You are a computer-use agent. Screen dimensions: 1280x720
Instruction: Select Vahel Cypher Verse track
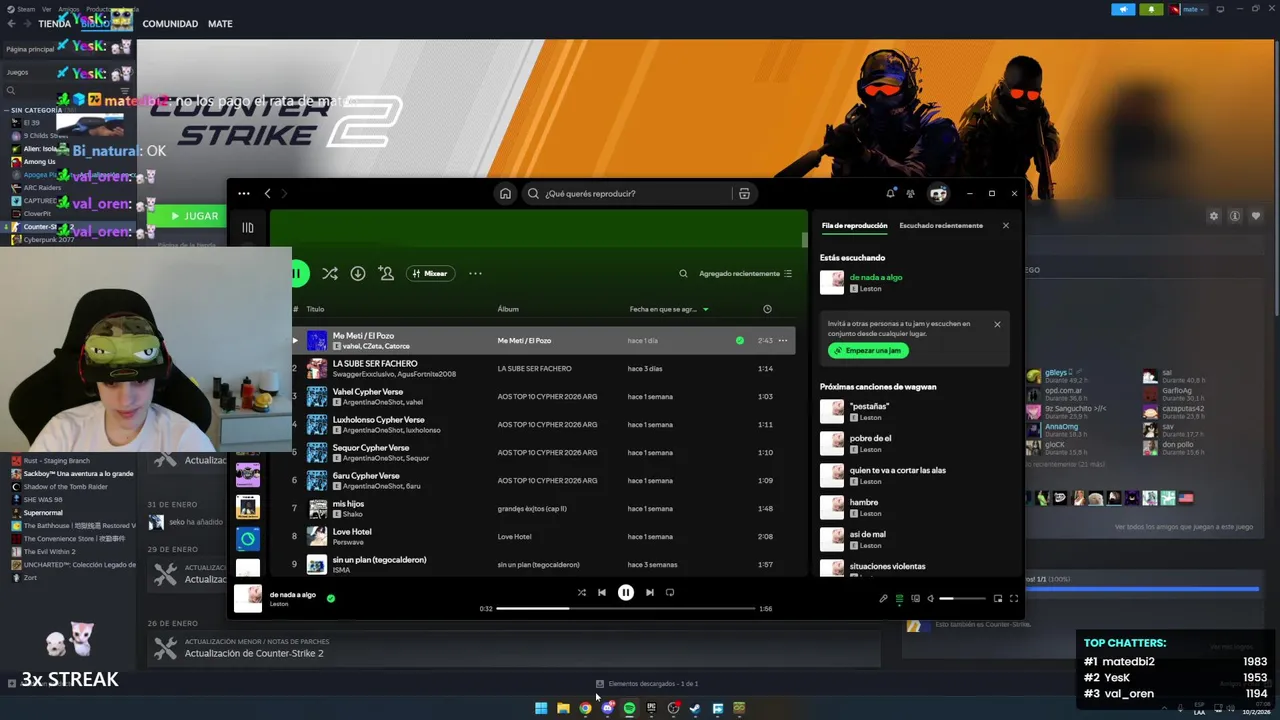tap(542, 397)
